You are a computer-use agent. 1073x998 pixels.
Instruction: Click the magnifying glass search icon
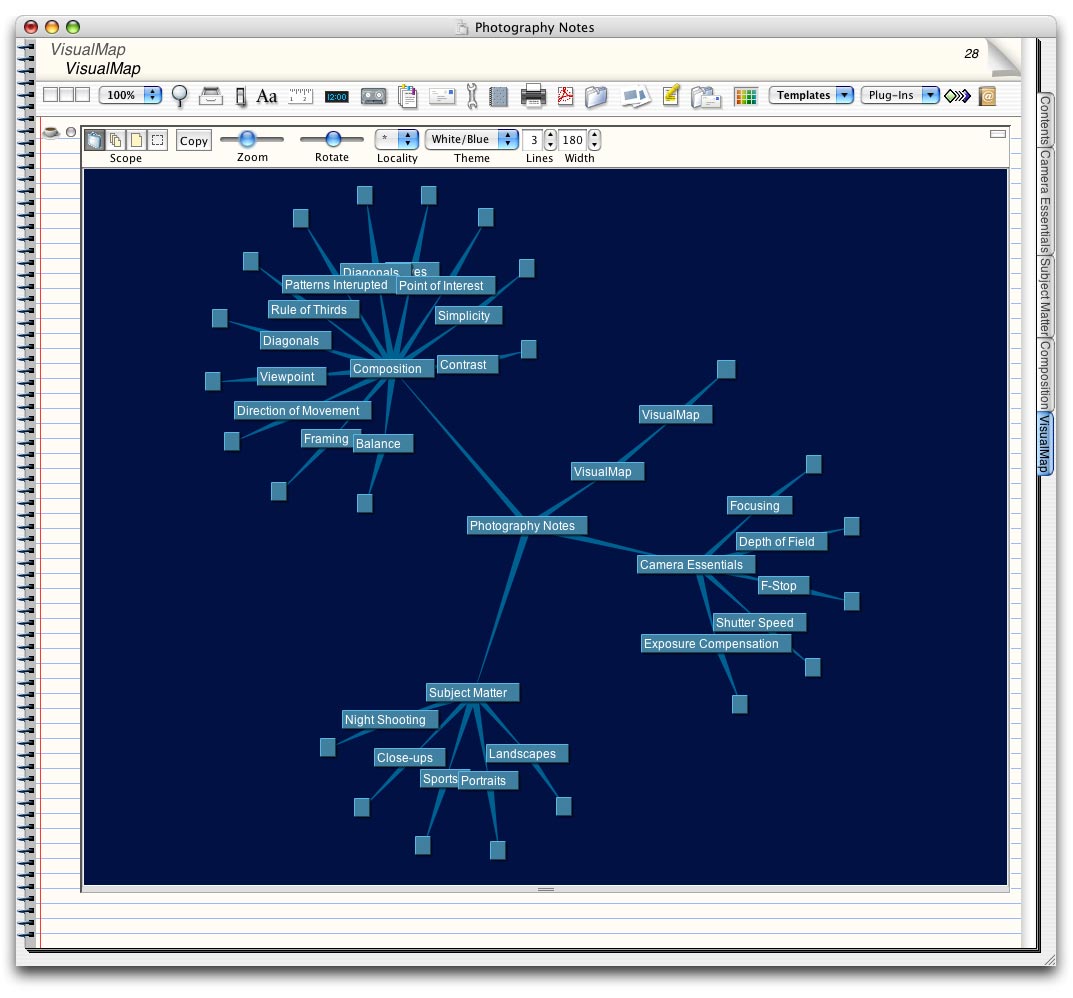pyautogui.click(x=179, y=96)
